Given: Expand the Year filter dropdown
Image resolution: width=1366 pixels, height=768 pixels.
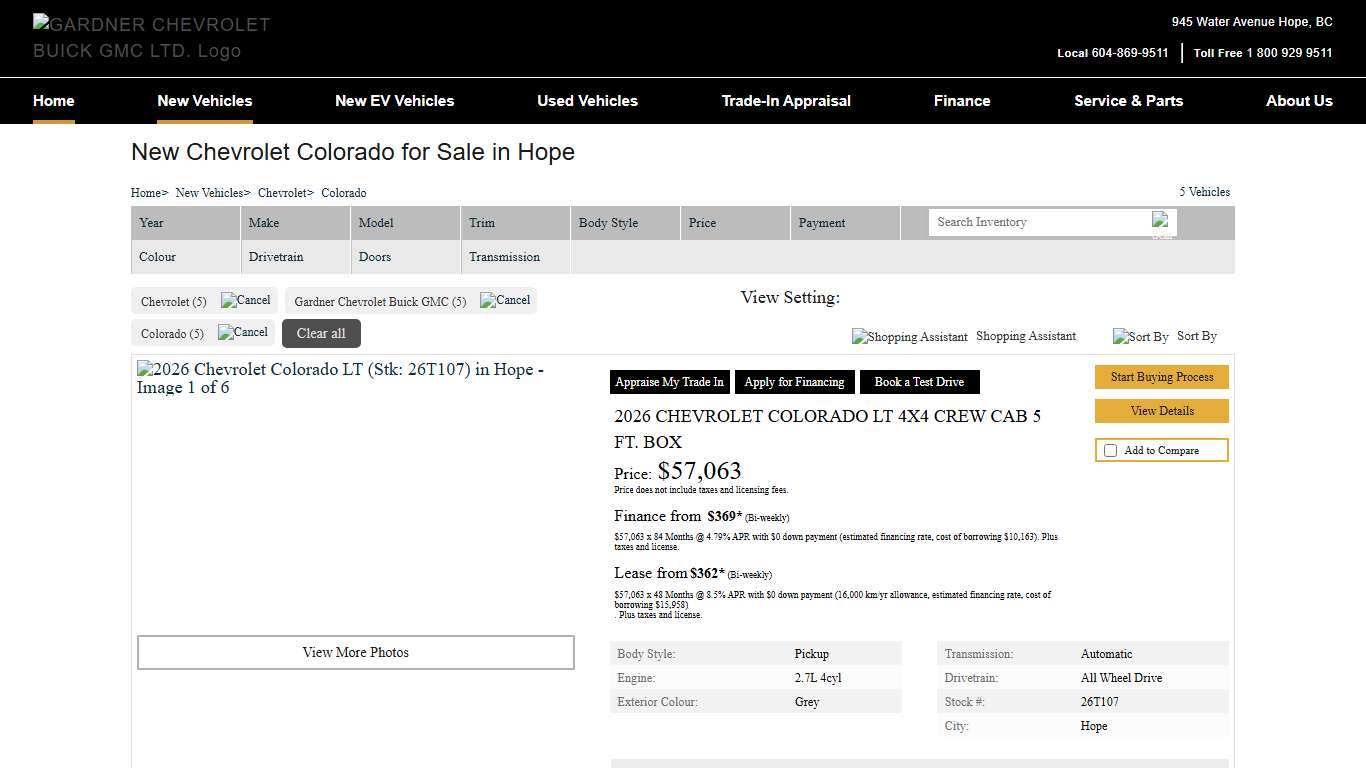Looking at the screenshot, I should pos(185,223).
